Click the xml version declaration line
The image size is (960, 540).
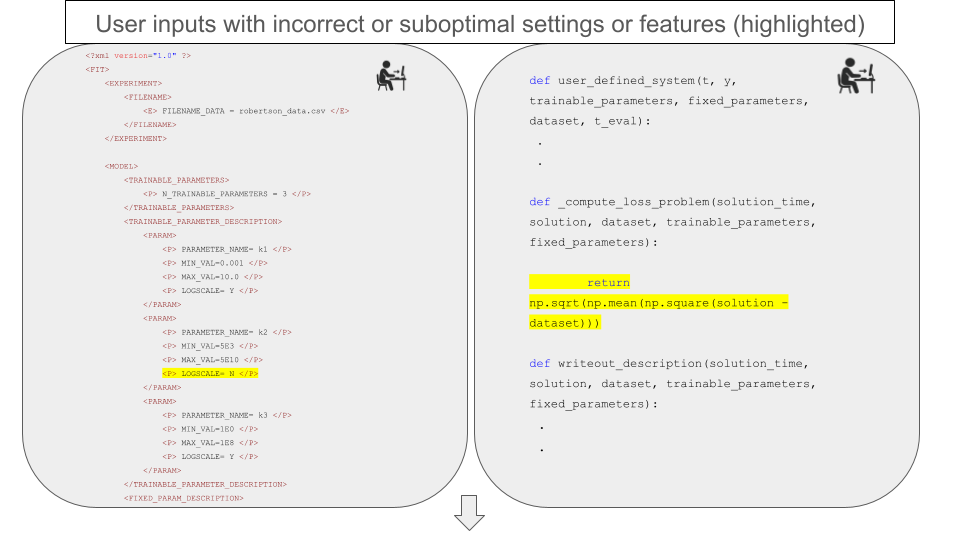138,55
